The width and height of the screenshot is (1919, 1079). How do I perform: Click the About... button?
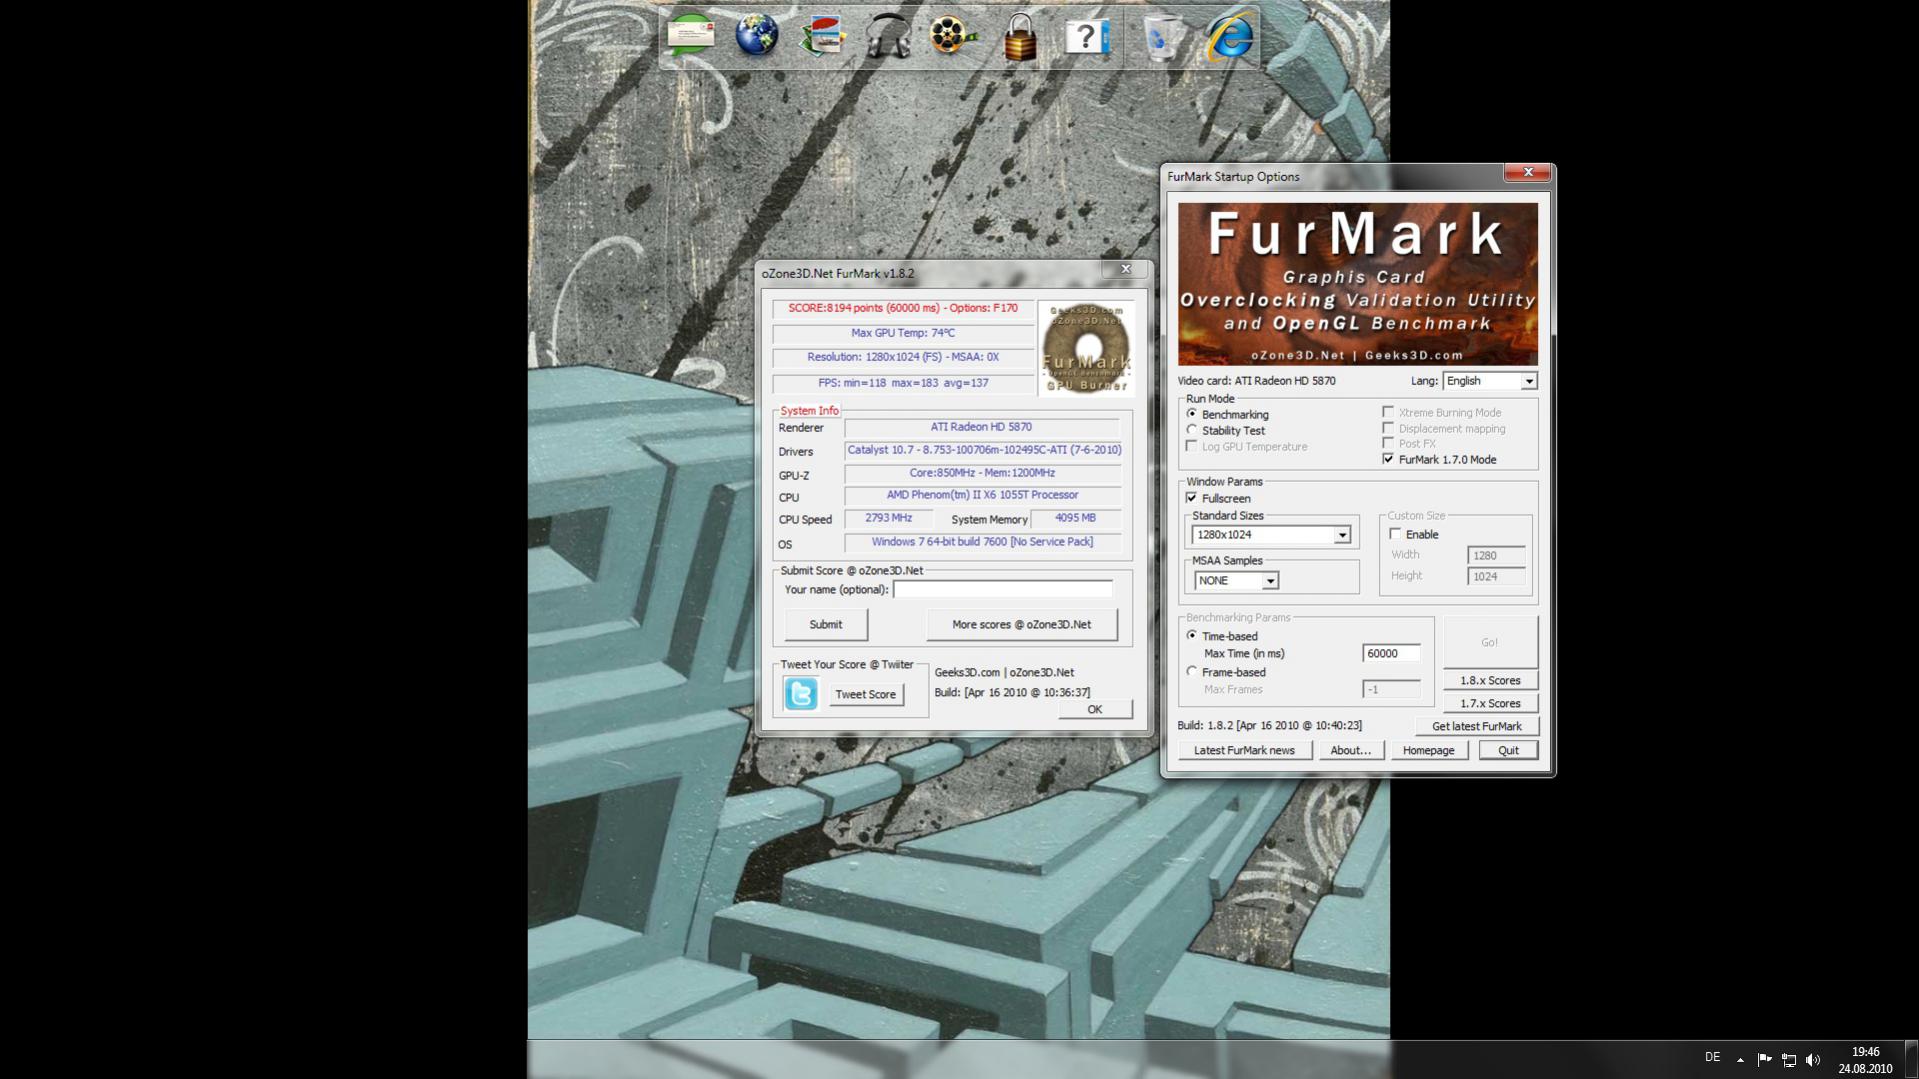(x=1350, y=750)
